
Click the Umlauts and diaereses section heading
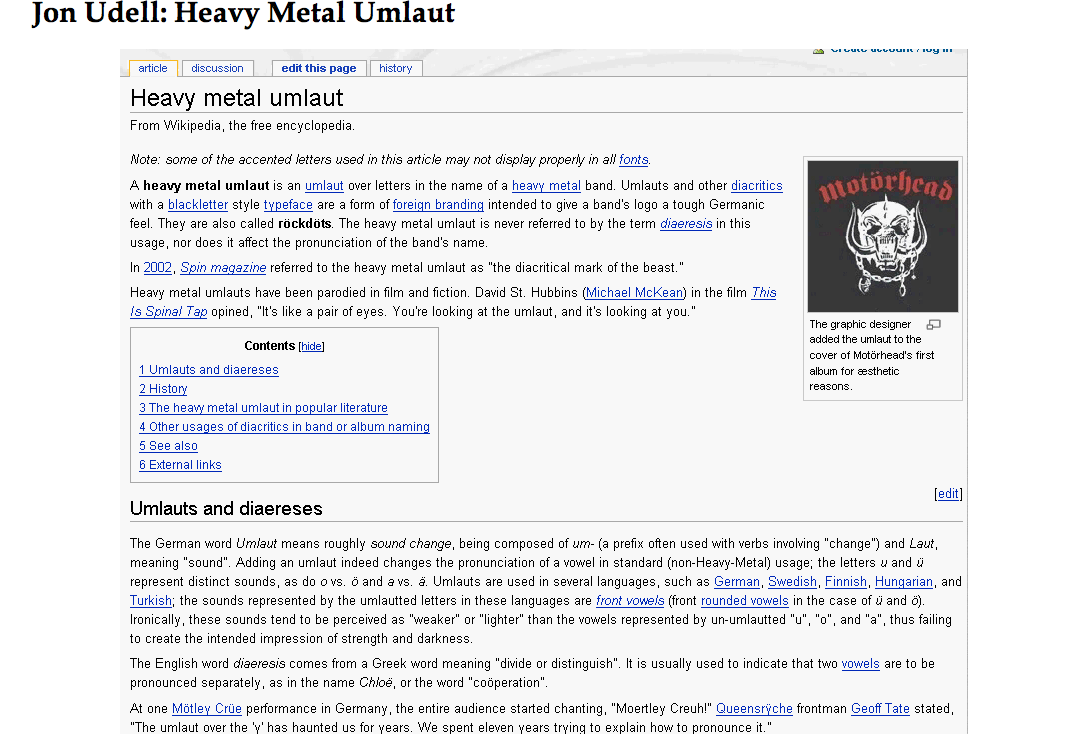[226, 509]
